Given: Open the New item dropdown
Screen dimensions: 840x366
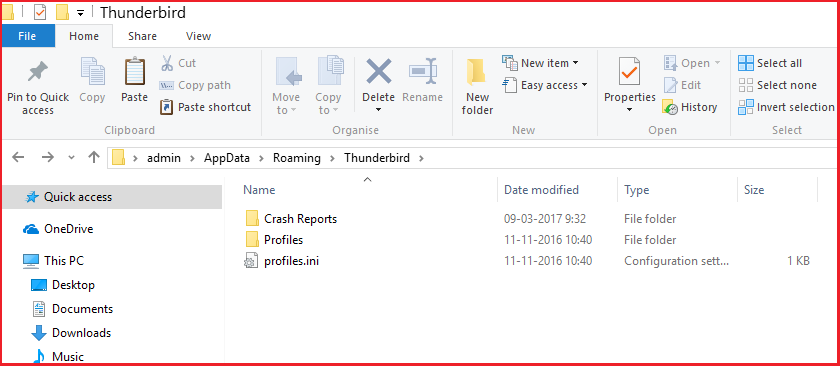Looking at the screenshot, I should [540, 63].
